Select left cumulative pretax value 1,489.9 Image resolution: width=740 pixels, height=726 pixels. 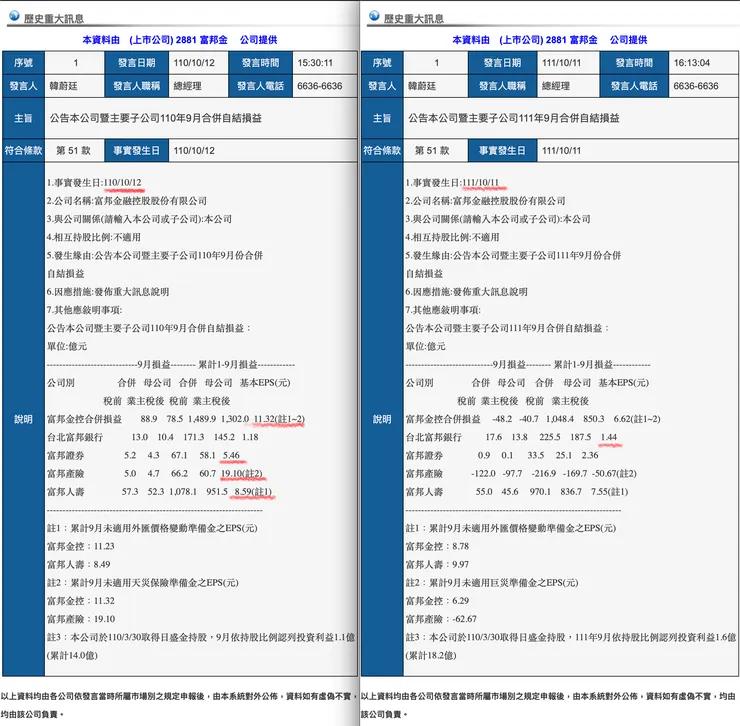[202, 419]
